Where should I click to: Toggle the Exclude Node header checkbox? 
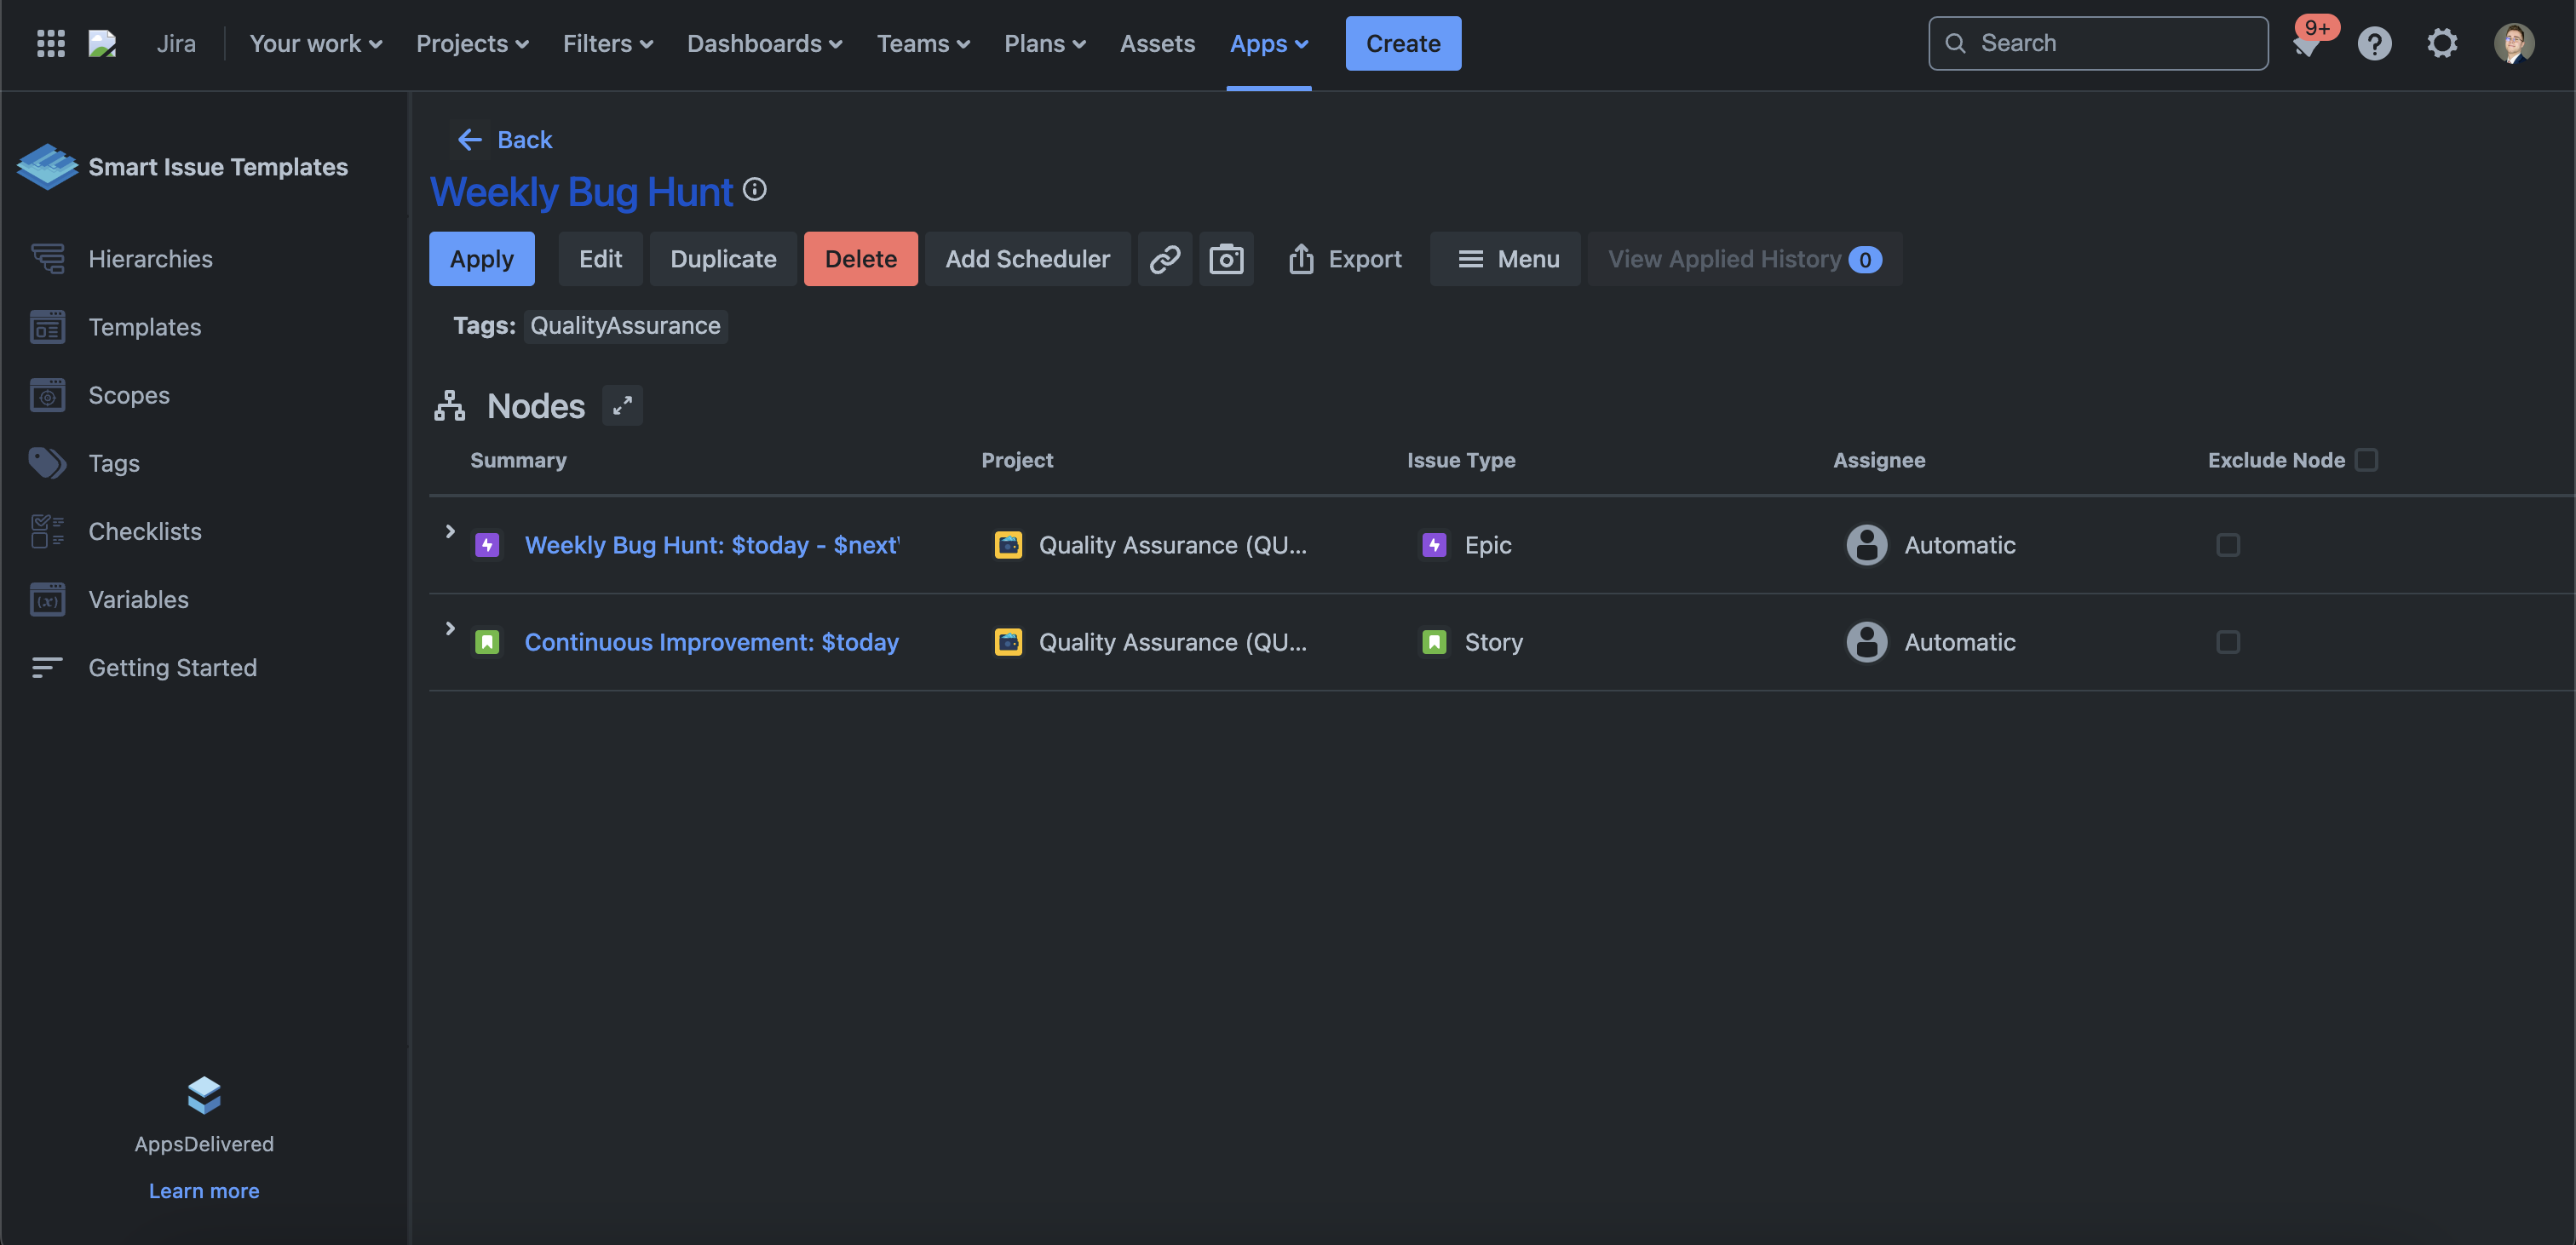pyautogui.click(x=2366, y=460)
